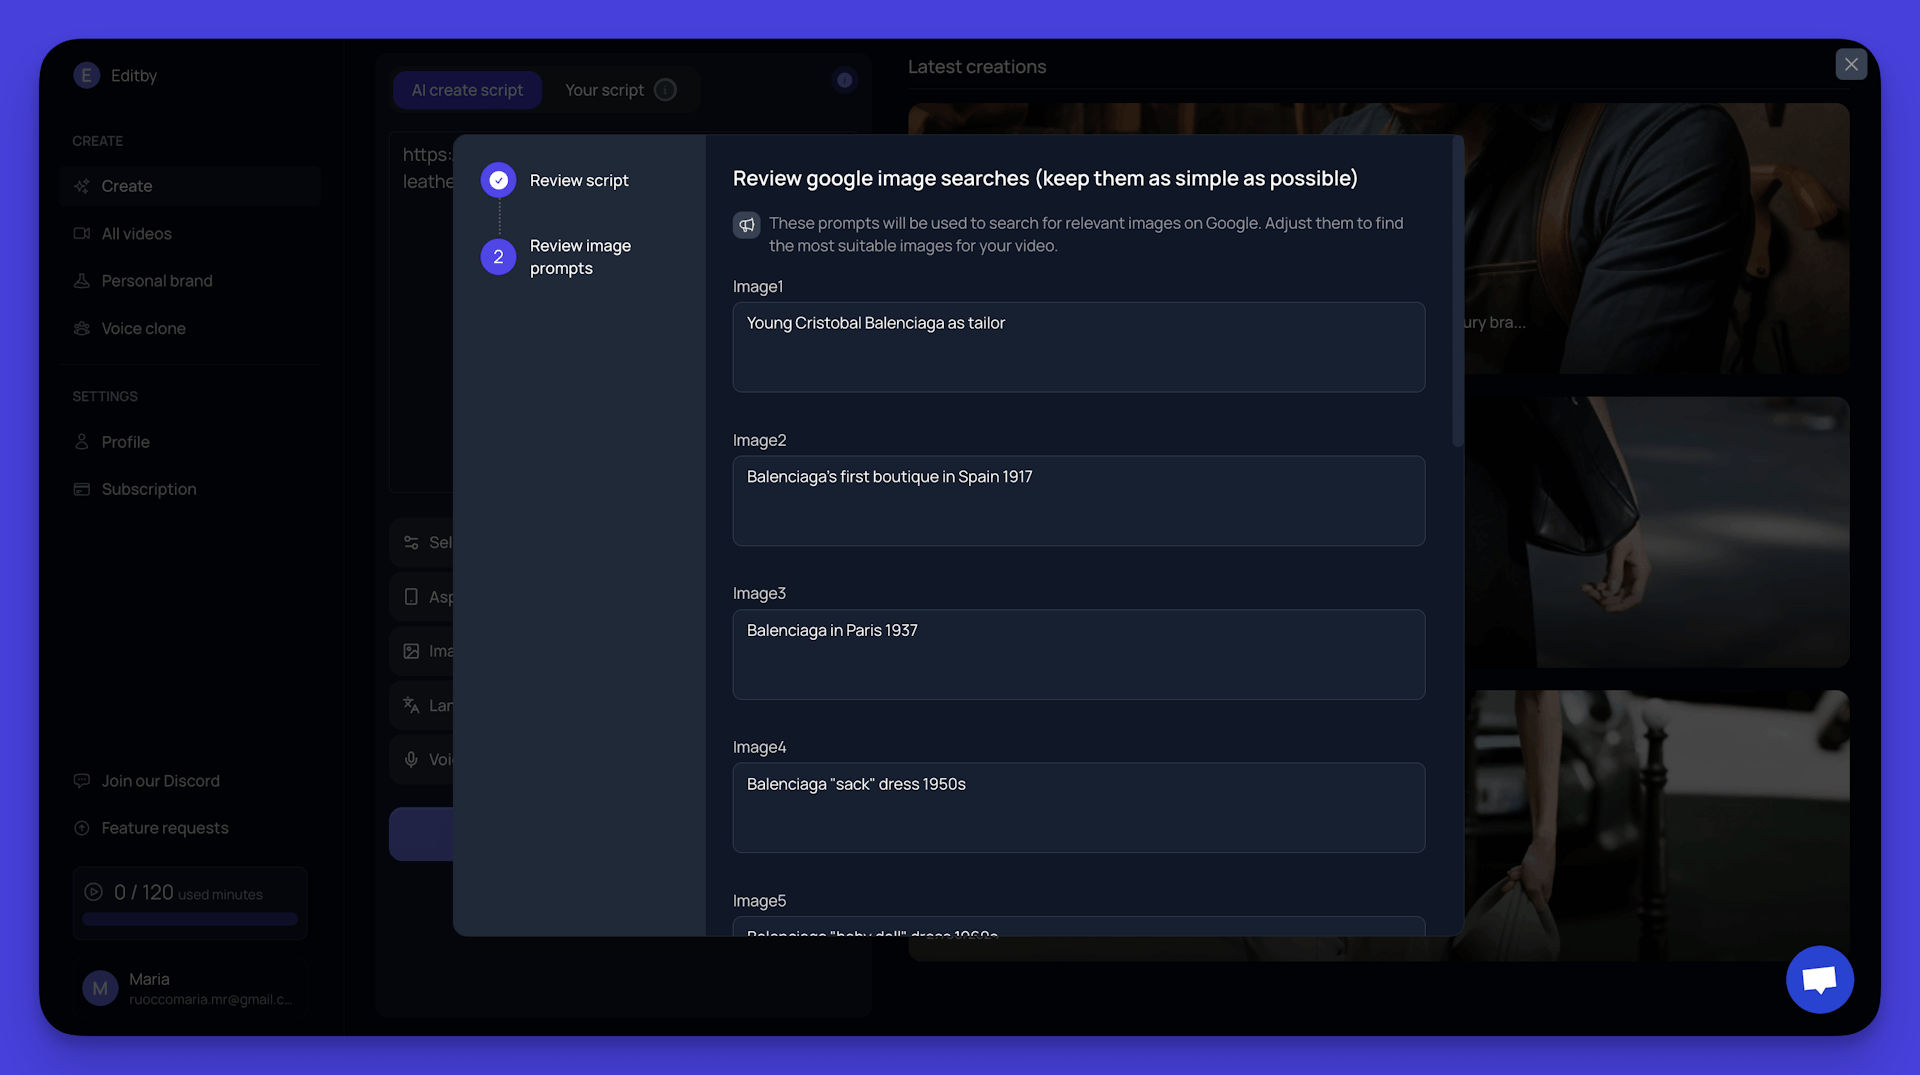This screenshot has height=1075, width=1920.
Task: Open the third Latest creations thumbnail
Action: coord(1657,826)
